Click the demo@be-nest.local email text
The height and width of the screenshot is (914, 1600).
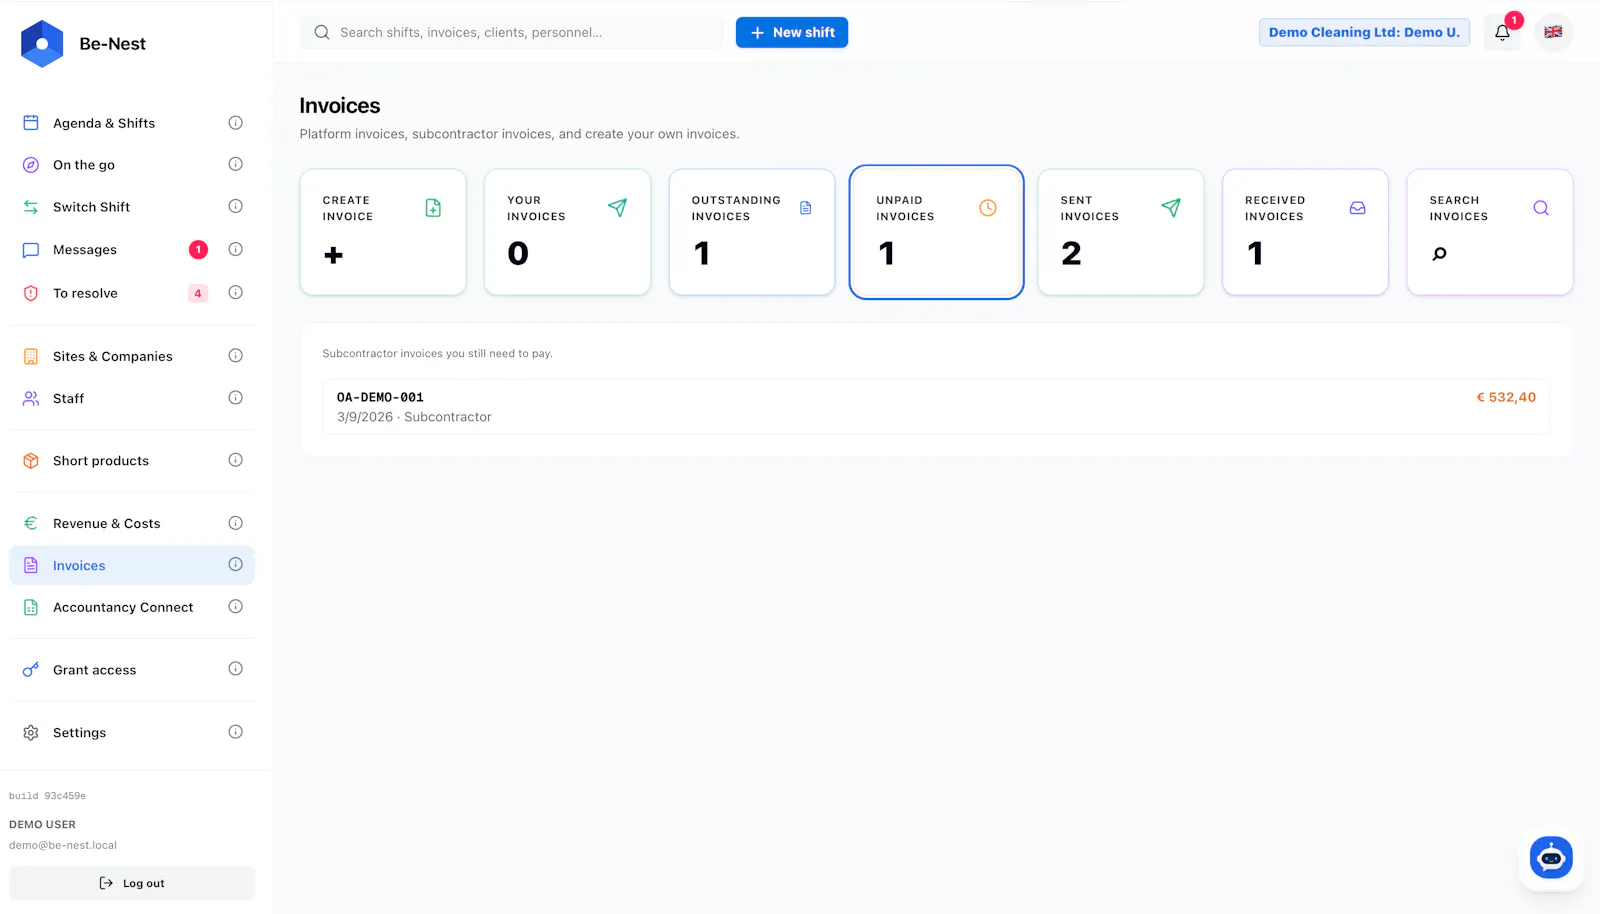pyautogui.click(x=63, y=845)
